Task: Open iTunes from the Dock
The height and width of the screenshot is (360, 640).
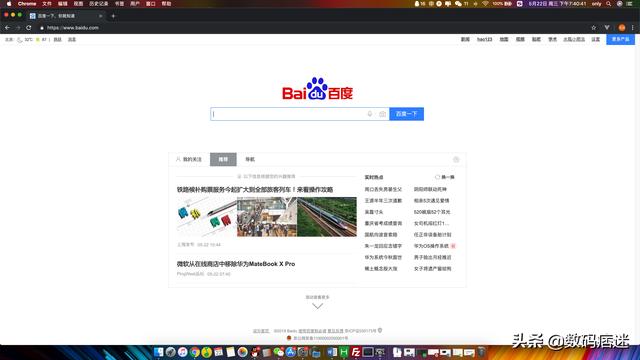Action: pos(182,352)
